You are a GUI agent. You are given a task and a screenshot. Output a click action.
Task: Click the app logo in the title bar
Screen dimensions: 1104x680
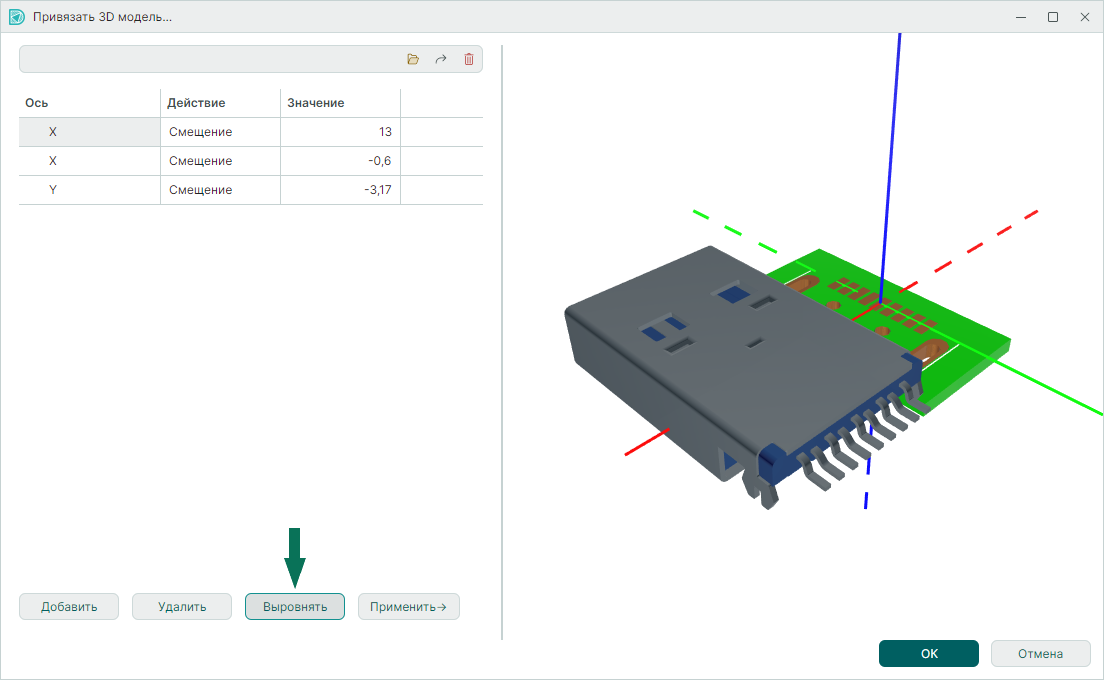pyautogui.click(x=16, y=17)
